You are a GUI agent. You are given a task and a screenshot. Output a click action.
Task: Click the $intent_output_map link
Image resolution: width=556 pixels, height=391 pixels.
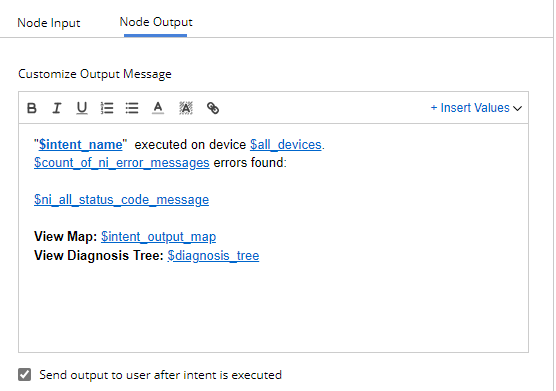coord(159,236)
